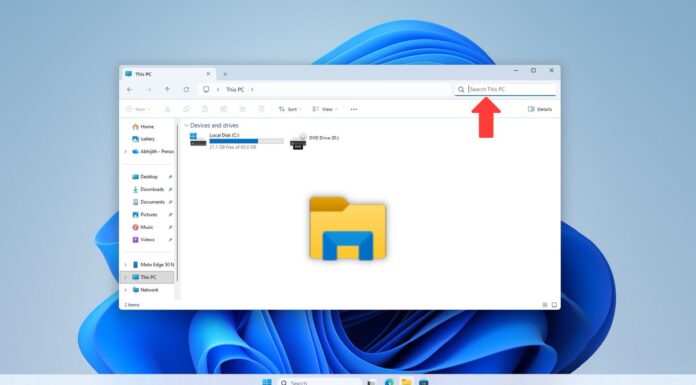Click the Rename toolbar icon
696x385 pixels.
[224, 109]
